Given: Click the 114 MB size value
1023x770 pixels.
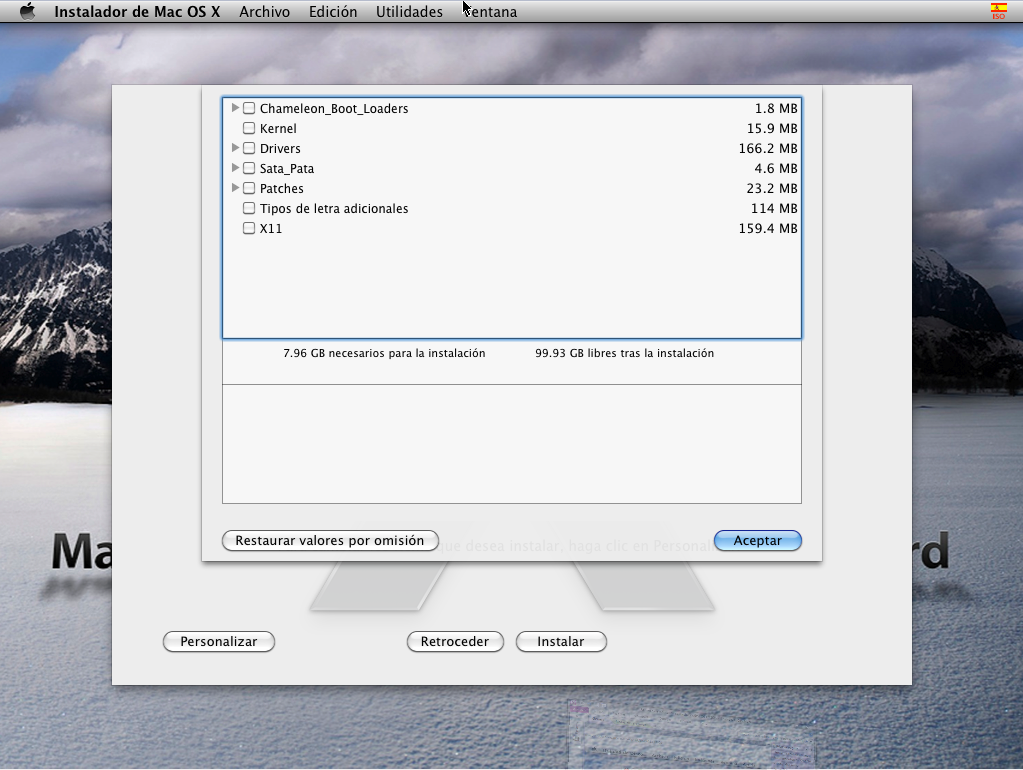Looking at the screenshot, I should click(x=774, y=209).
